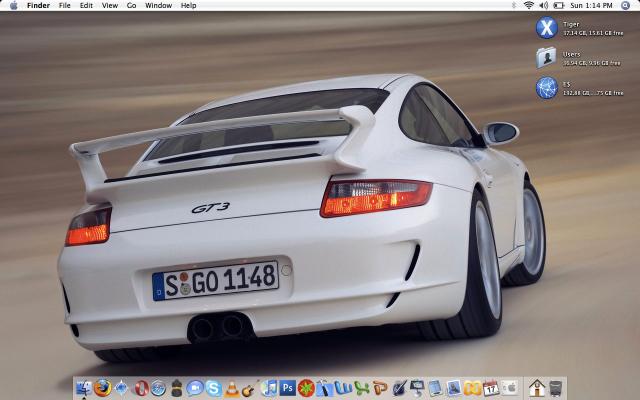Viewport: 640px width, 400px height.
Task: Open the Wi-Fi AirPort status menu
Action: pos(529,5)
